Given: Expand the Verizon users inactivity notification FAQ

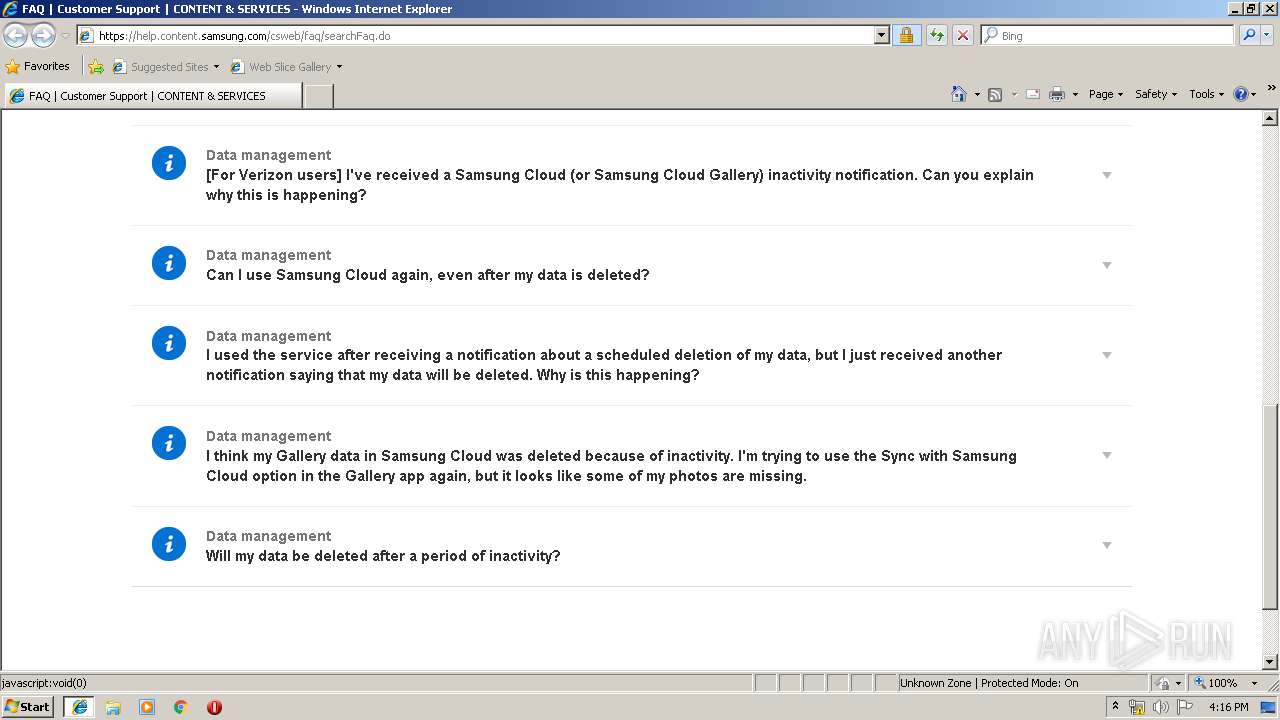Looking at the screenshot, I should coord(1107,175).
